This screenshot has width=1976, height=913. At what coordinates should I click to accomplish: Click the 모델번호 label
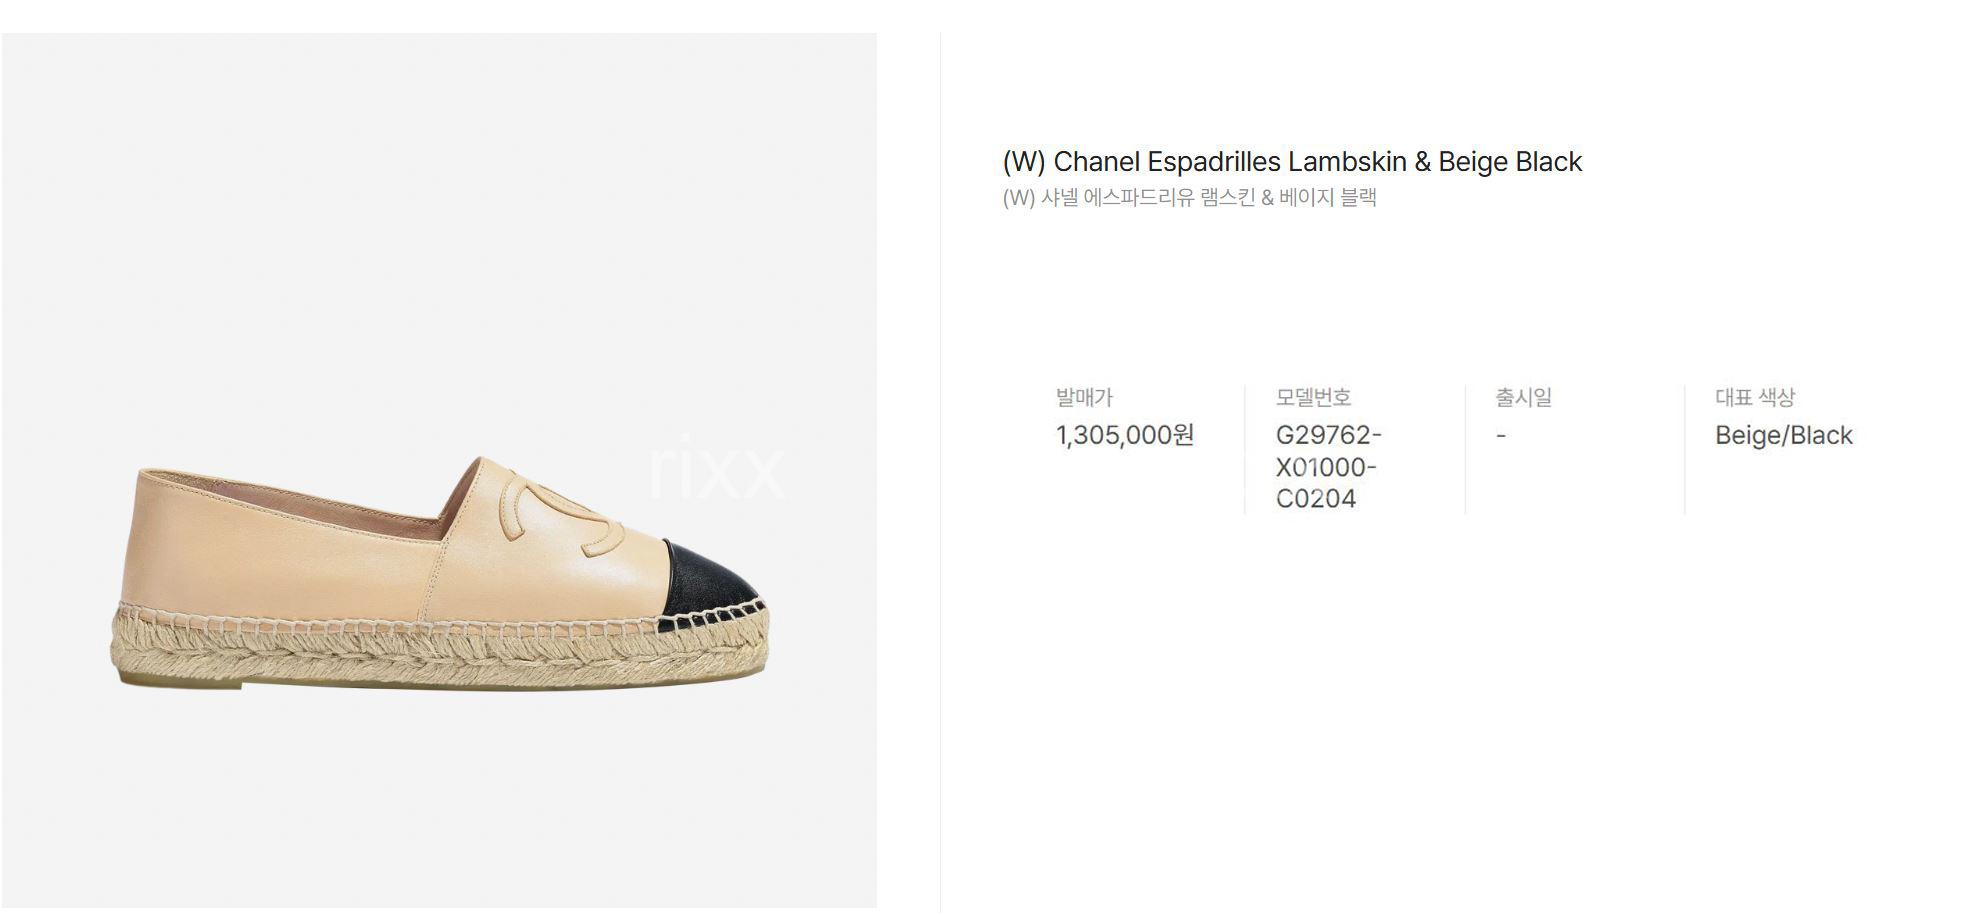[x=1313, y=397]
